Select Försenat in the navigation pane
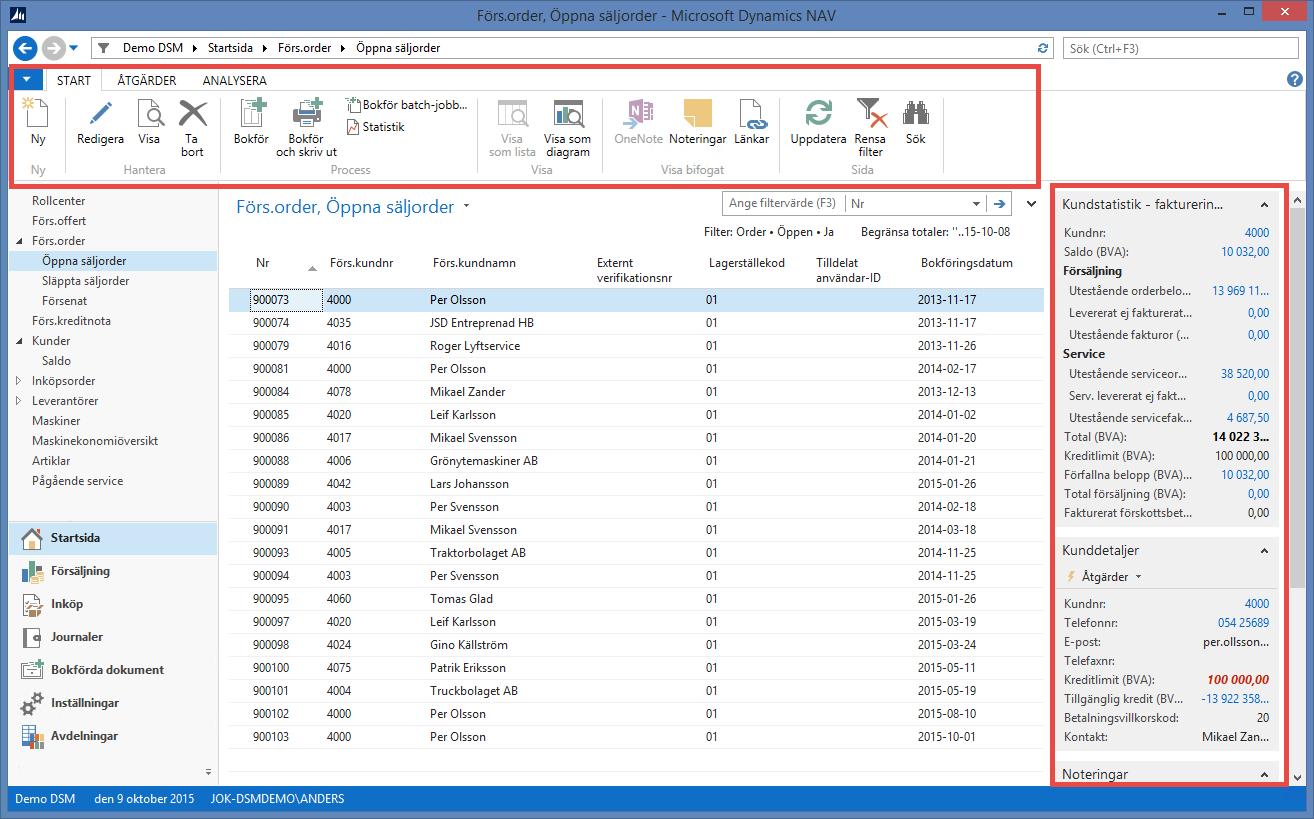 coord(65,301)
